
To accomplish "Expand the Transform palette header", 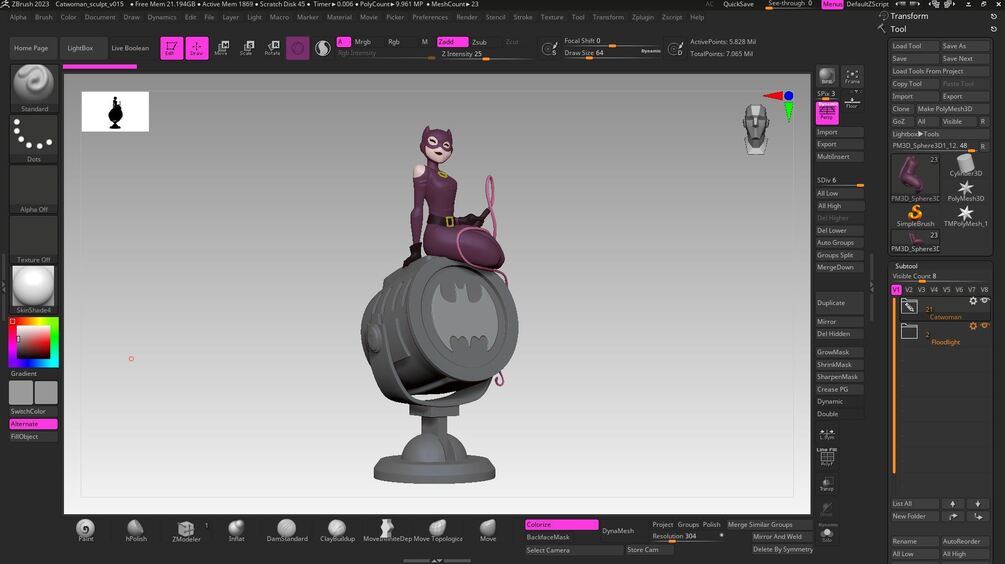I will pyautogui.click(x=908, y=16).
